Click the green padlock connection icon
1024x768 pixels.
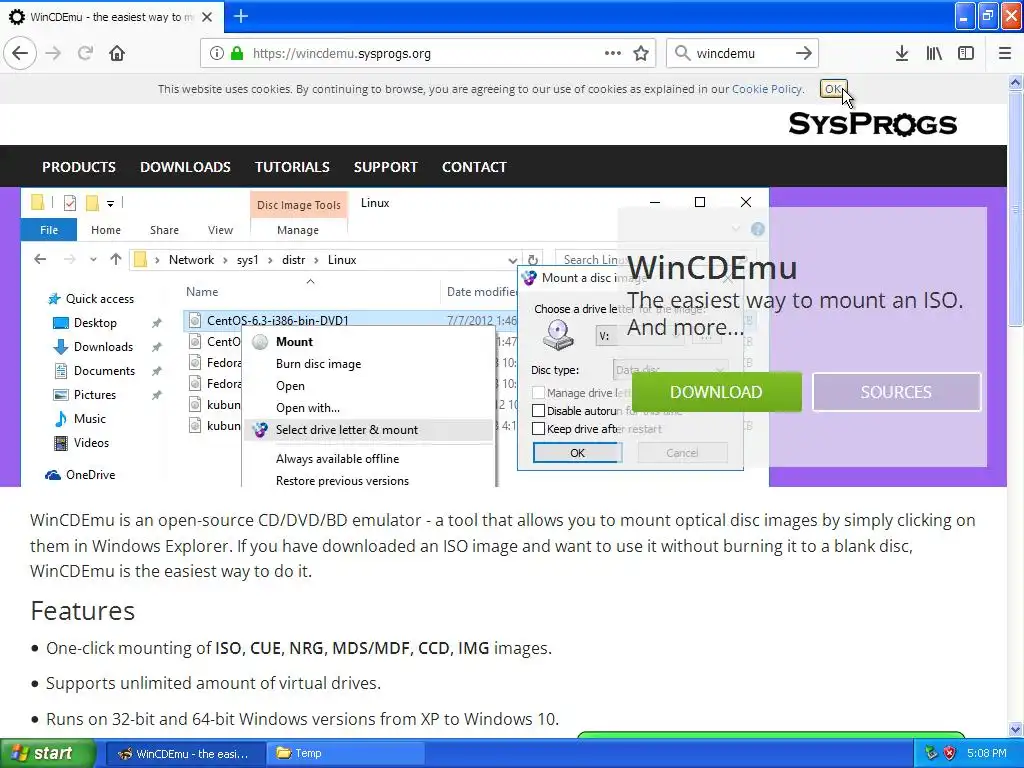[237, 53]
